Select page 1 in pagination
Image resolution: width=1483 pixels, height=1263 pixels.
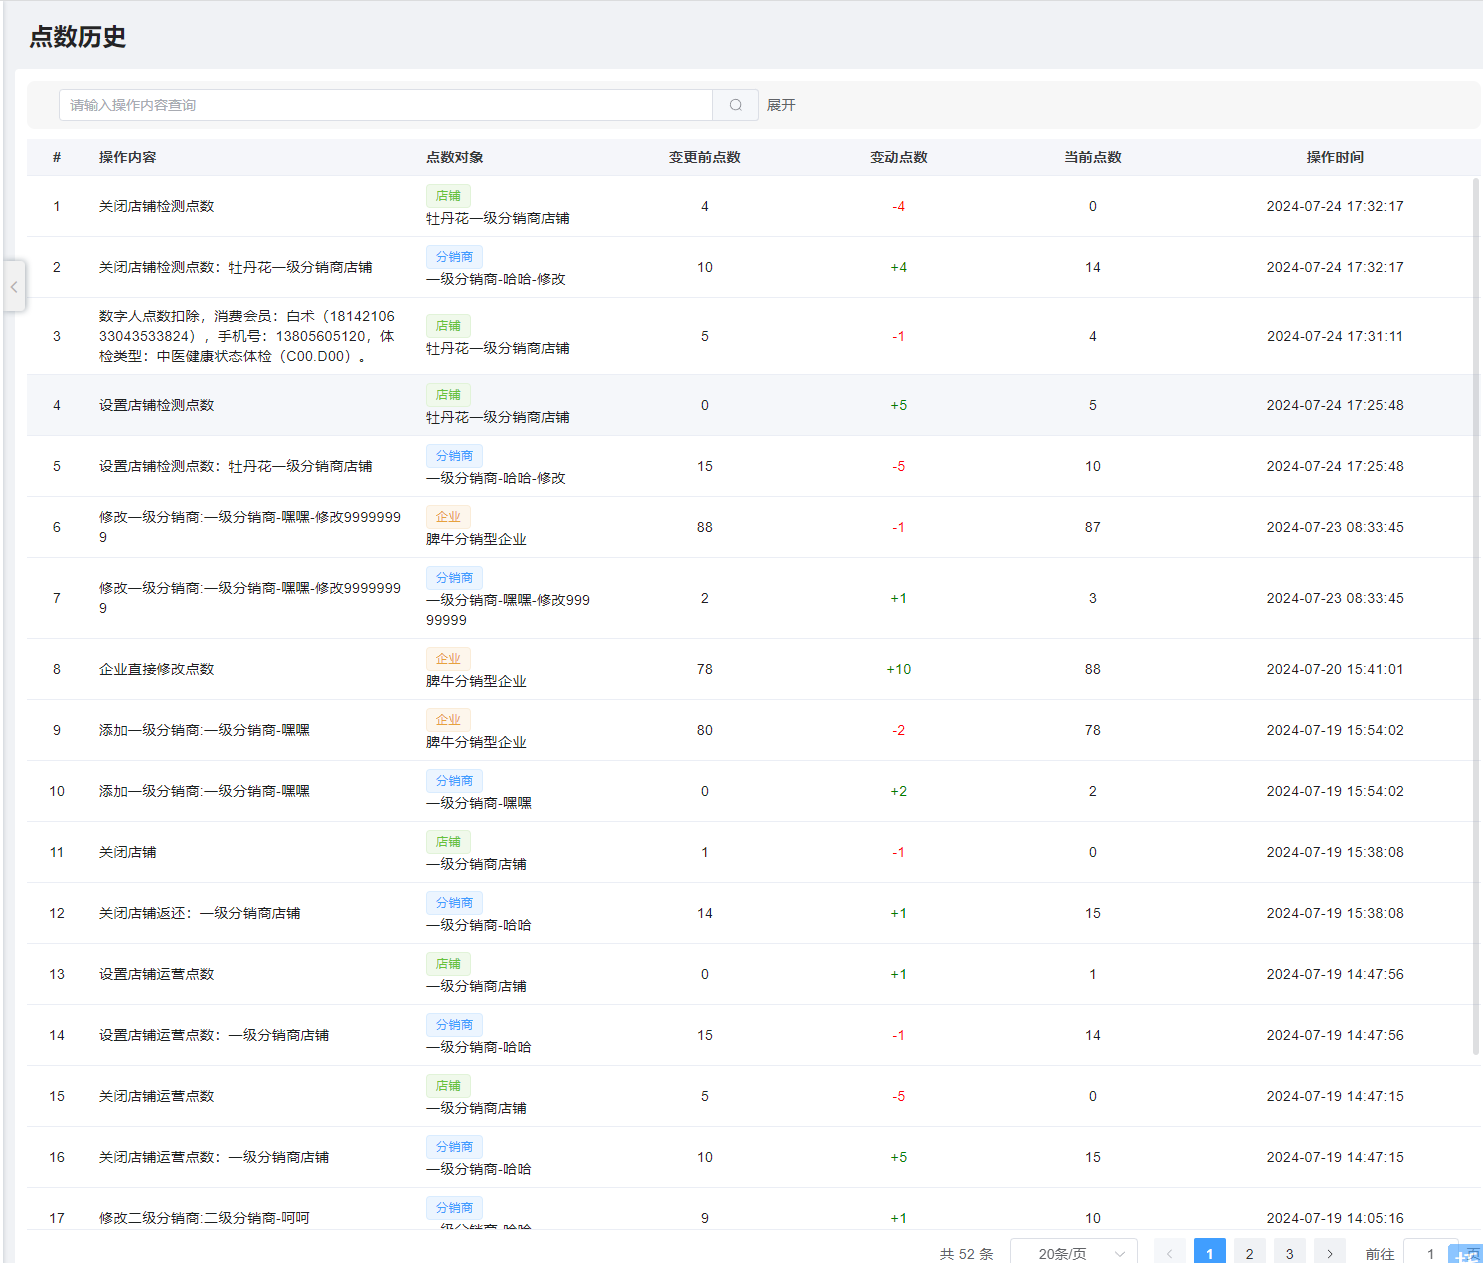1209,1253
